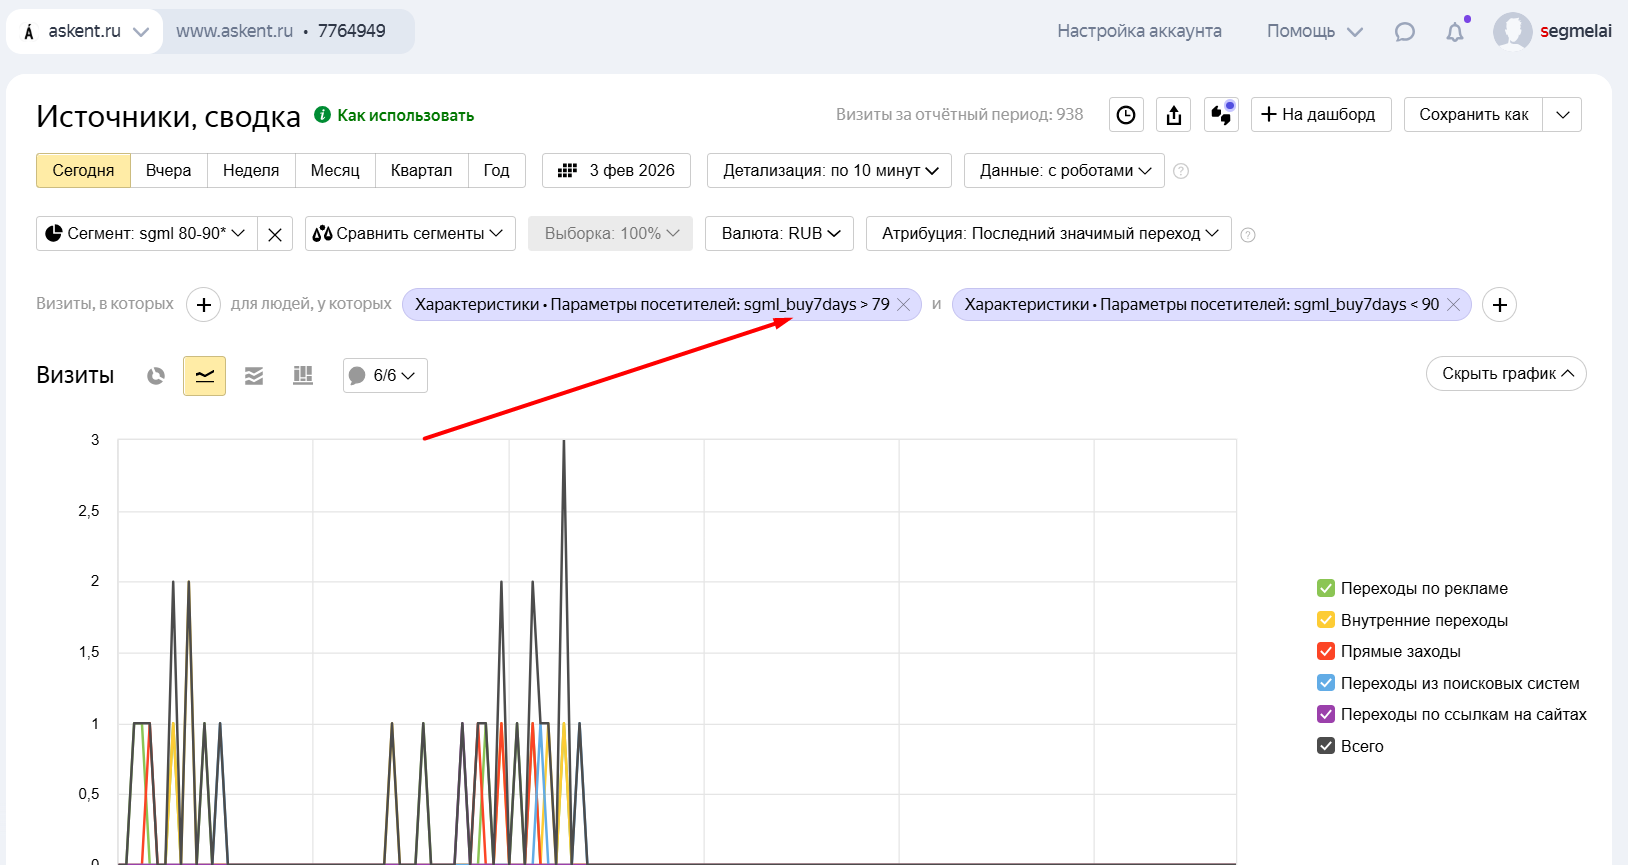Select the Неделя period tab
Image resolution: width=1628 pixels, height=865 pixels.
pos(251,170)
